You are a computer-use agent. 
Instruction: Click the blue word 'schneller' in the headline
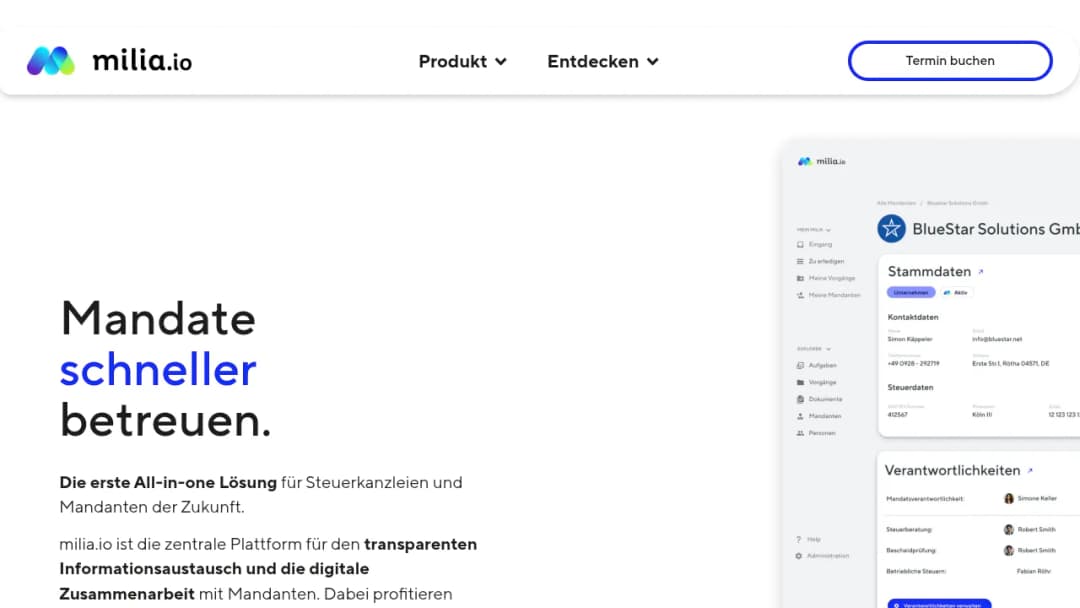158,370
